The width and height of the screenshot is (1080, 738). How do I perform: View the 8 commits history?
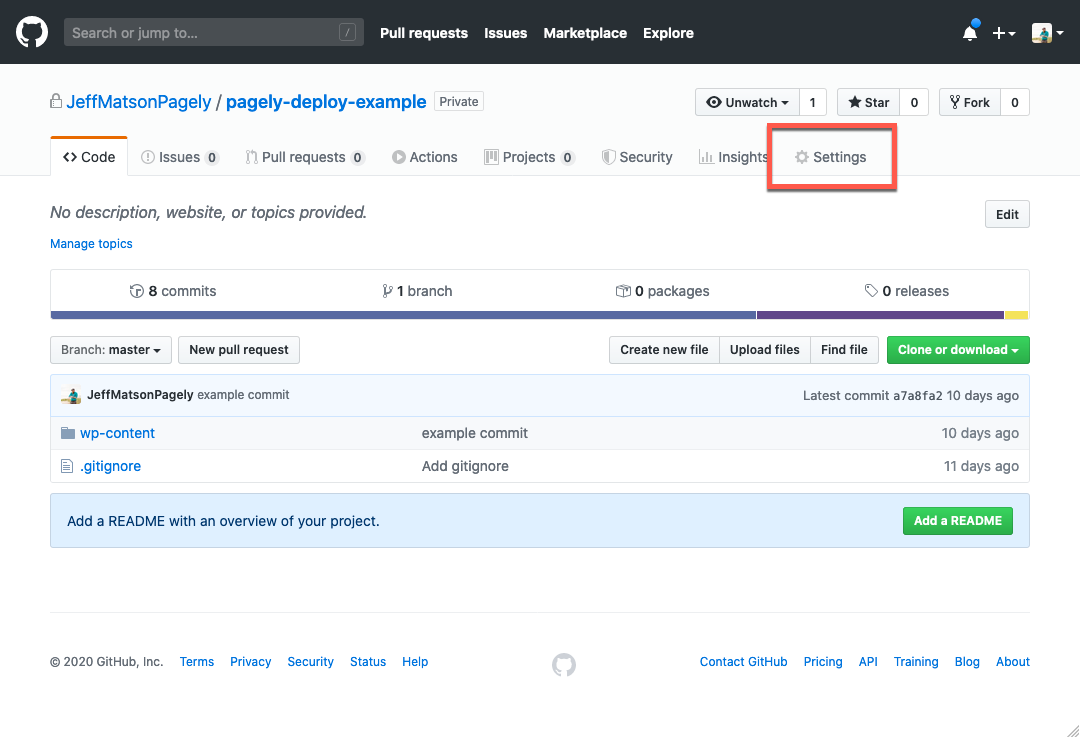[173, 291]
